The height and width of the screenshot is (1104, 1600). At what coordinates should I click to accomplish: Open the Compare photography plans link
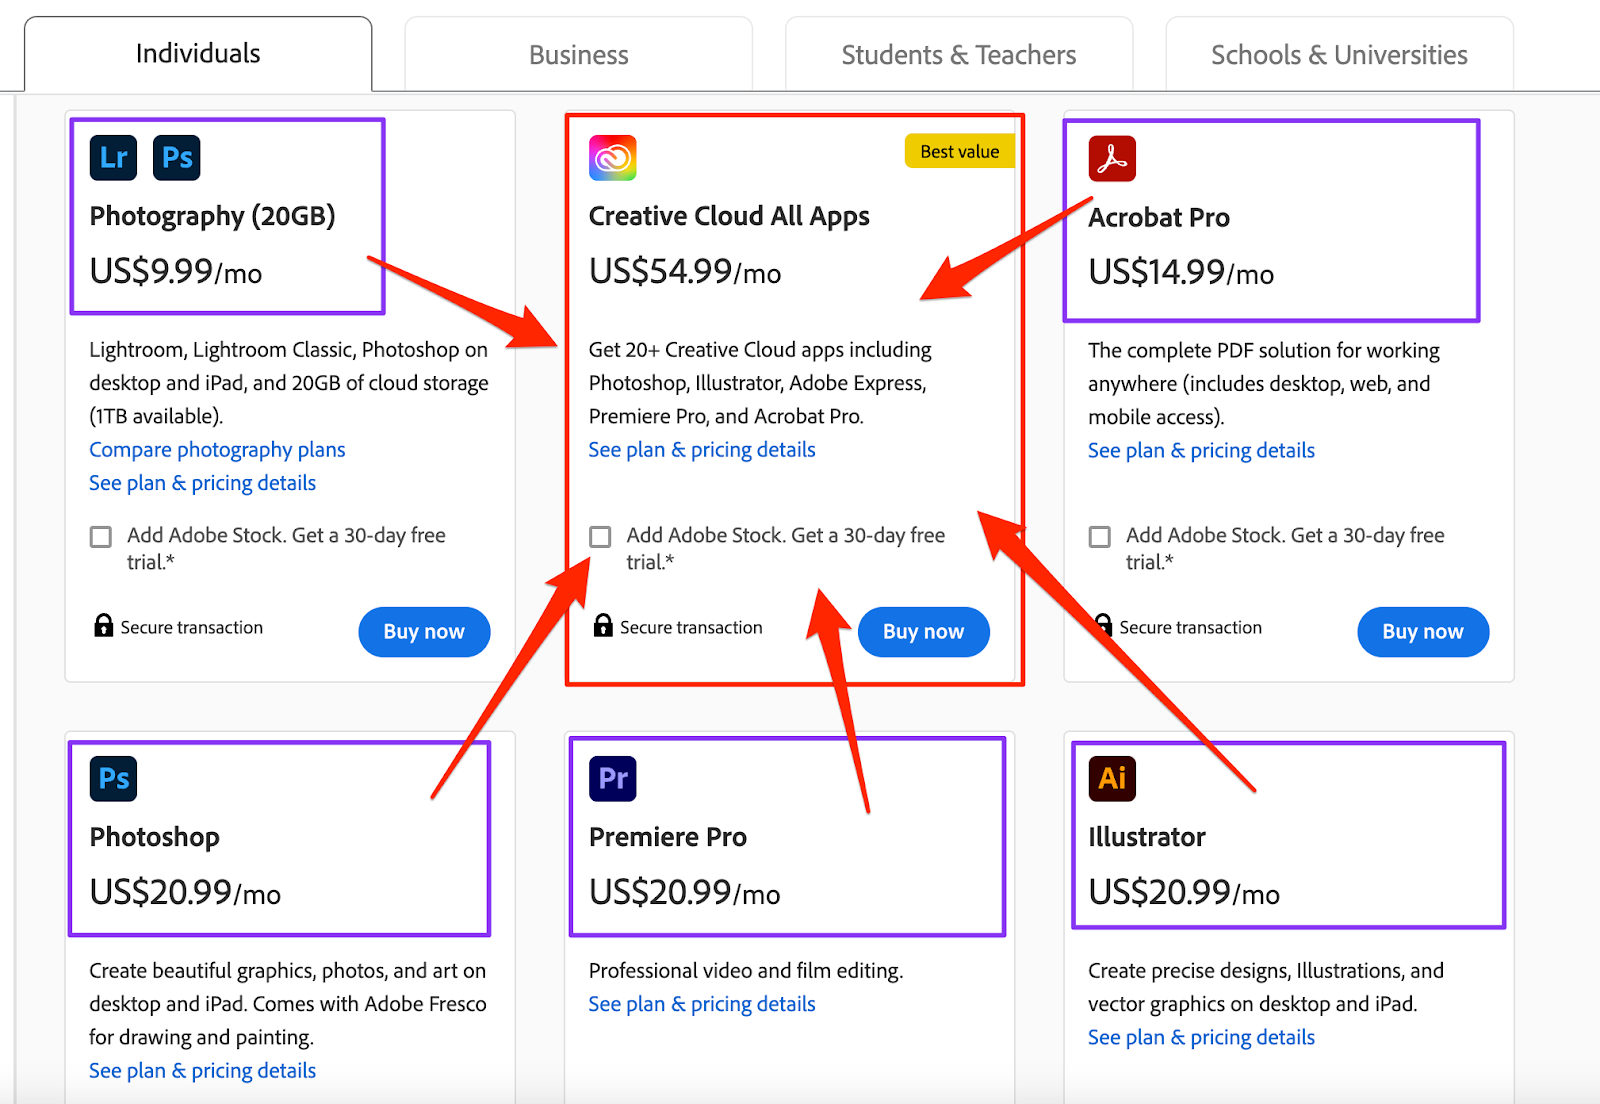[x=217, y=450]
